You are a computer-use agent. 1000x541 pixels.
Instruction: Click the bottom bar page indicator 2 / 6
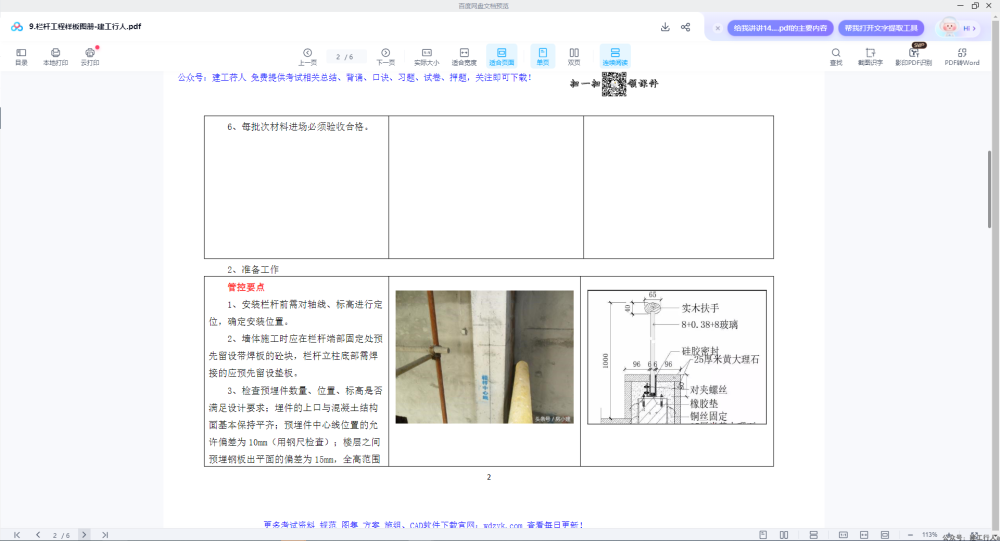[x=61, y=535]
